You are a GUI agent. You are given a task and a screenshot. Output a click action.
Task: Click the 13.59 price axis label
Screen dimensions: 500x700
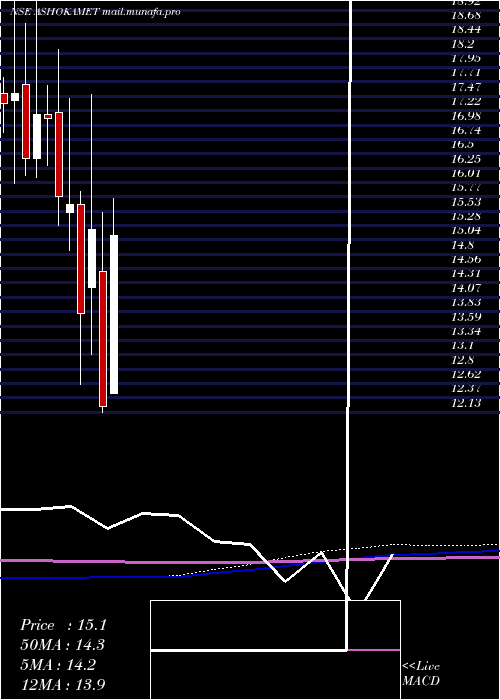[x=466, y=317]
